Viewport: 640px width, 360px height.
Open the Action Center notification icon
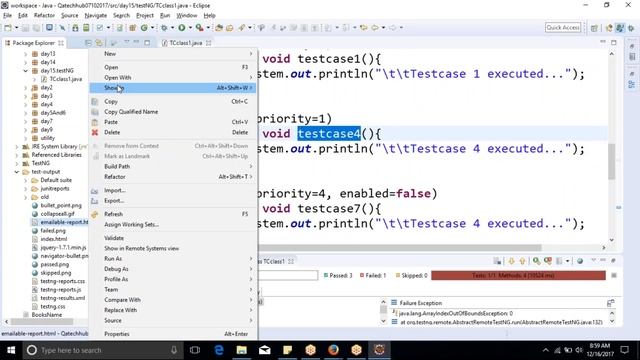coord(624,350)
